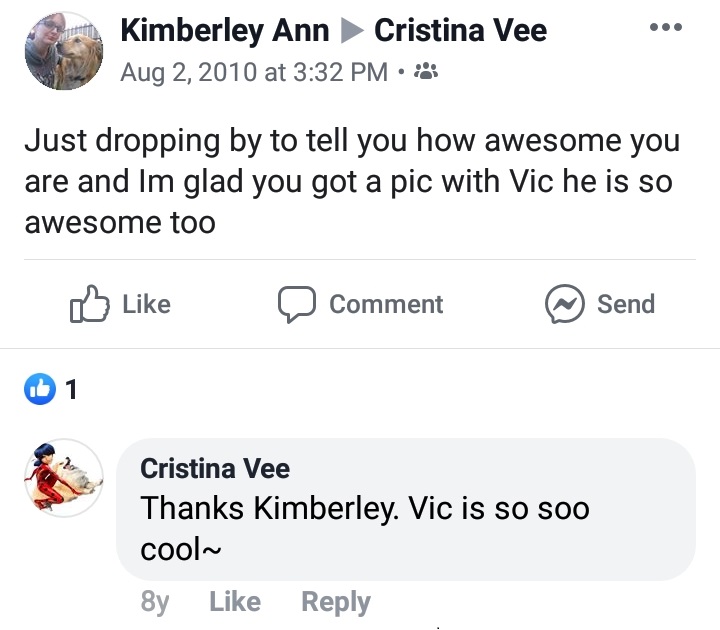Click the Send text label
The image size is (720, 630).
coord(626,304)
